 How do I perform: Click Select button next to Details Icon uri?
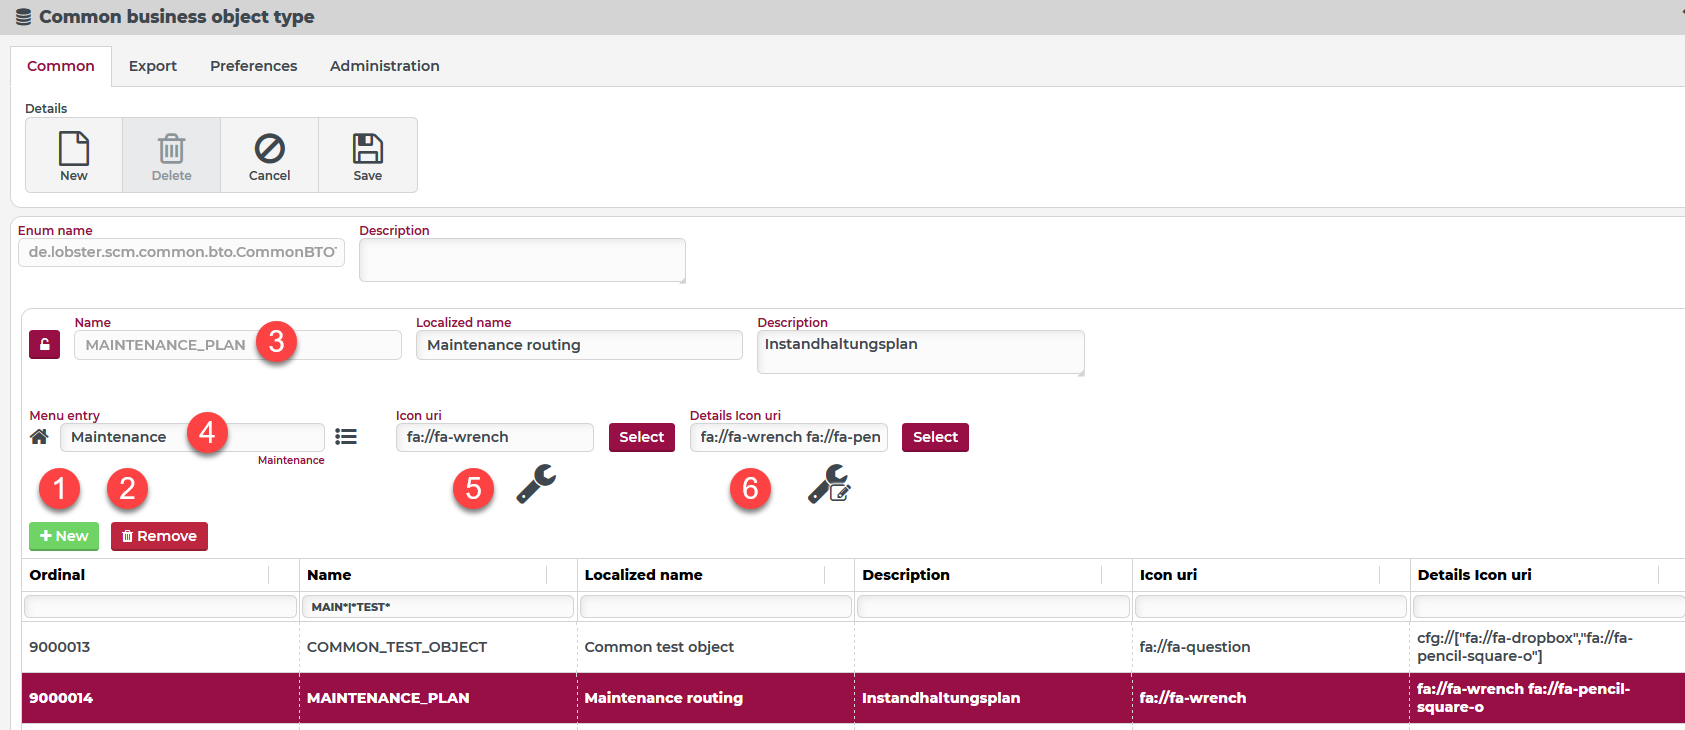[x=935, y=437]
